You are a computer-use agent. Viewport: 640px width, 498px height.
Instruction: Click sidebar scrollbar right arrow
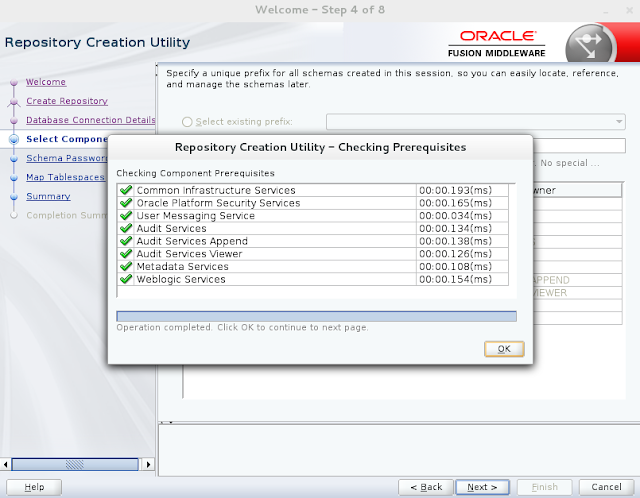(x=148, y=465)
